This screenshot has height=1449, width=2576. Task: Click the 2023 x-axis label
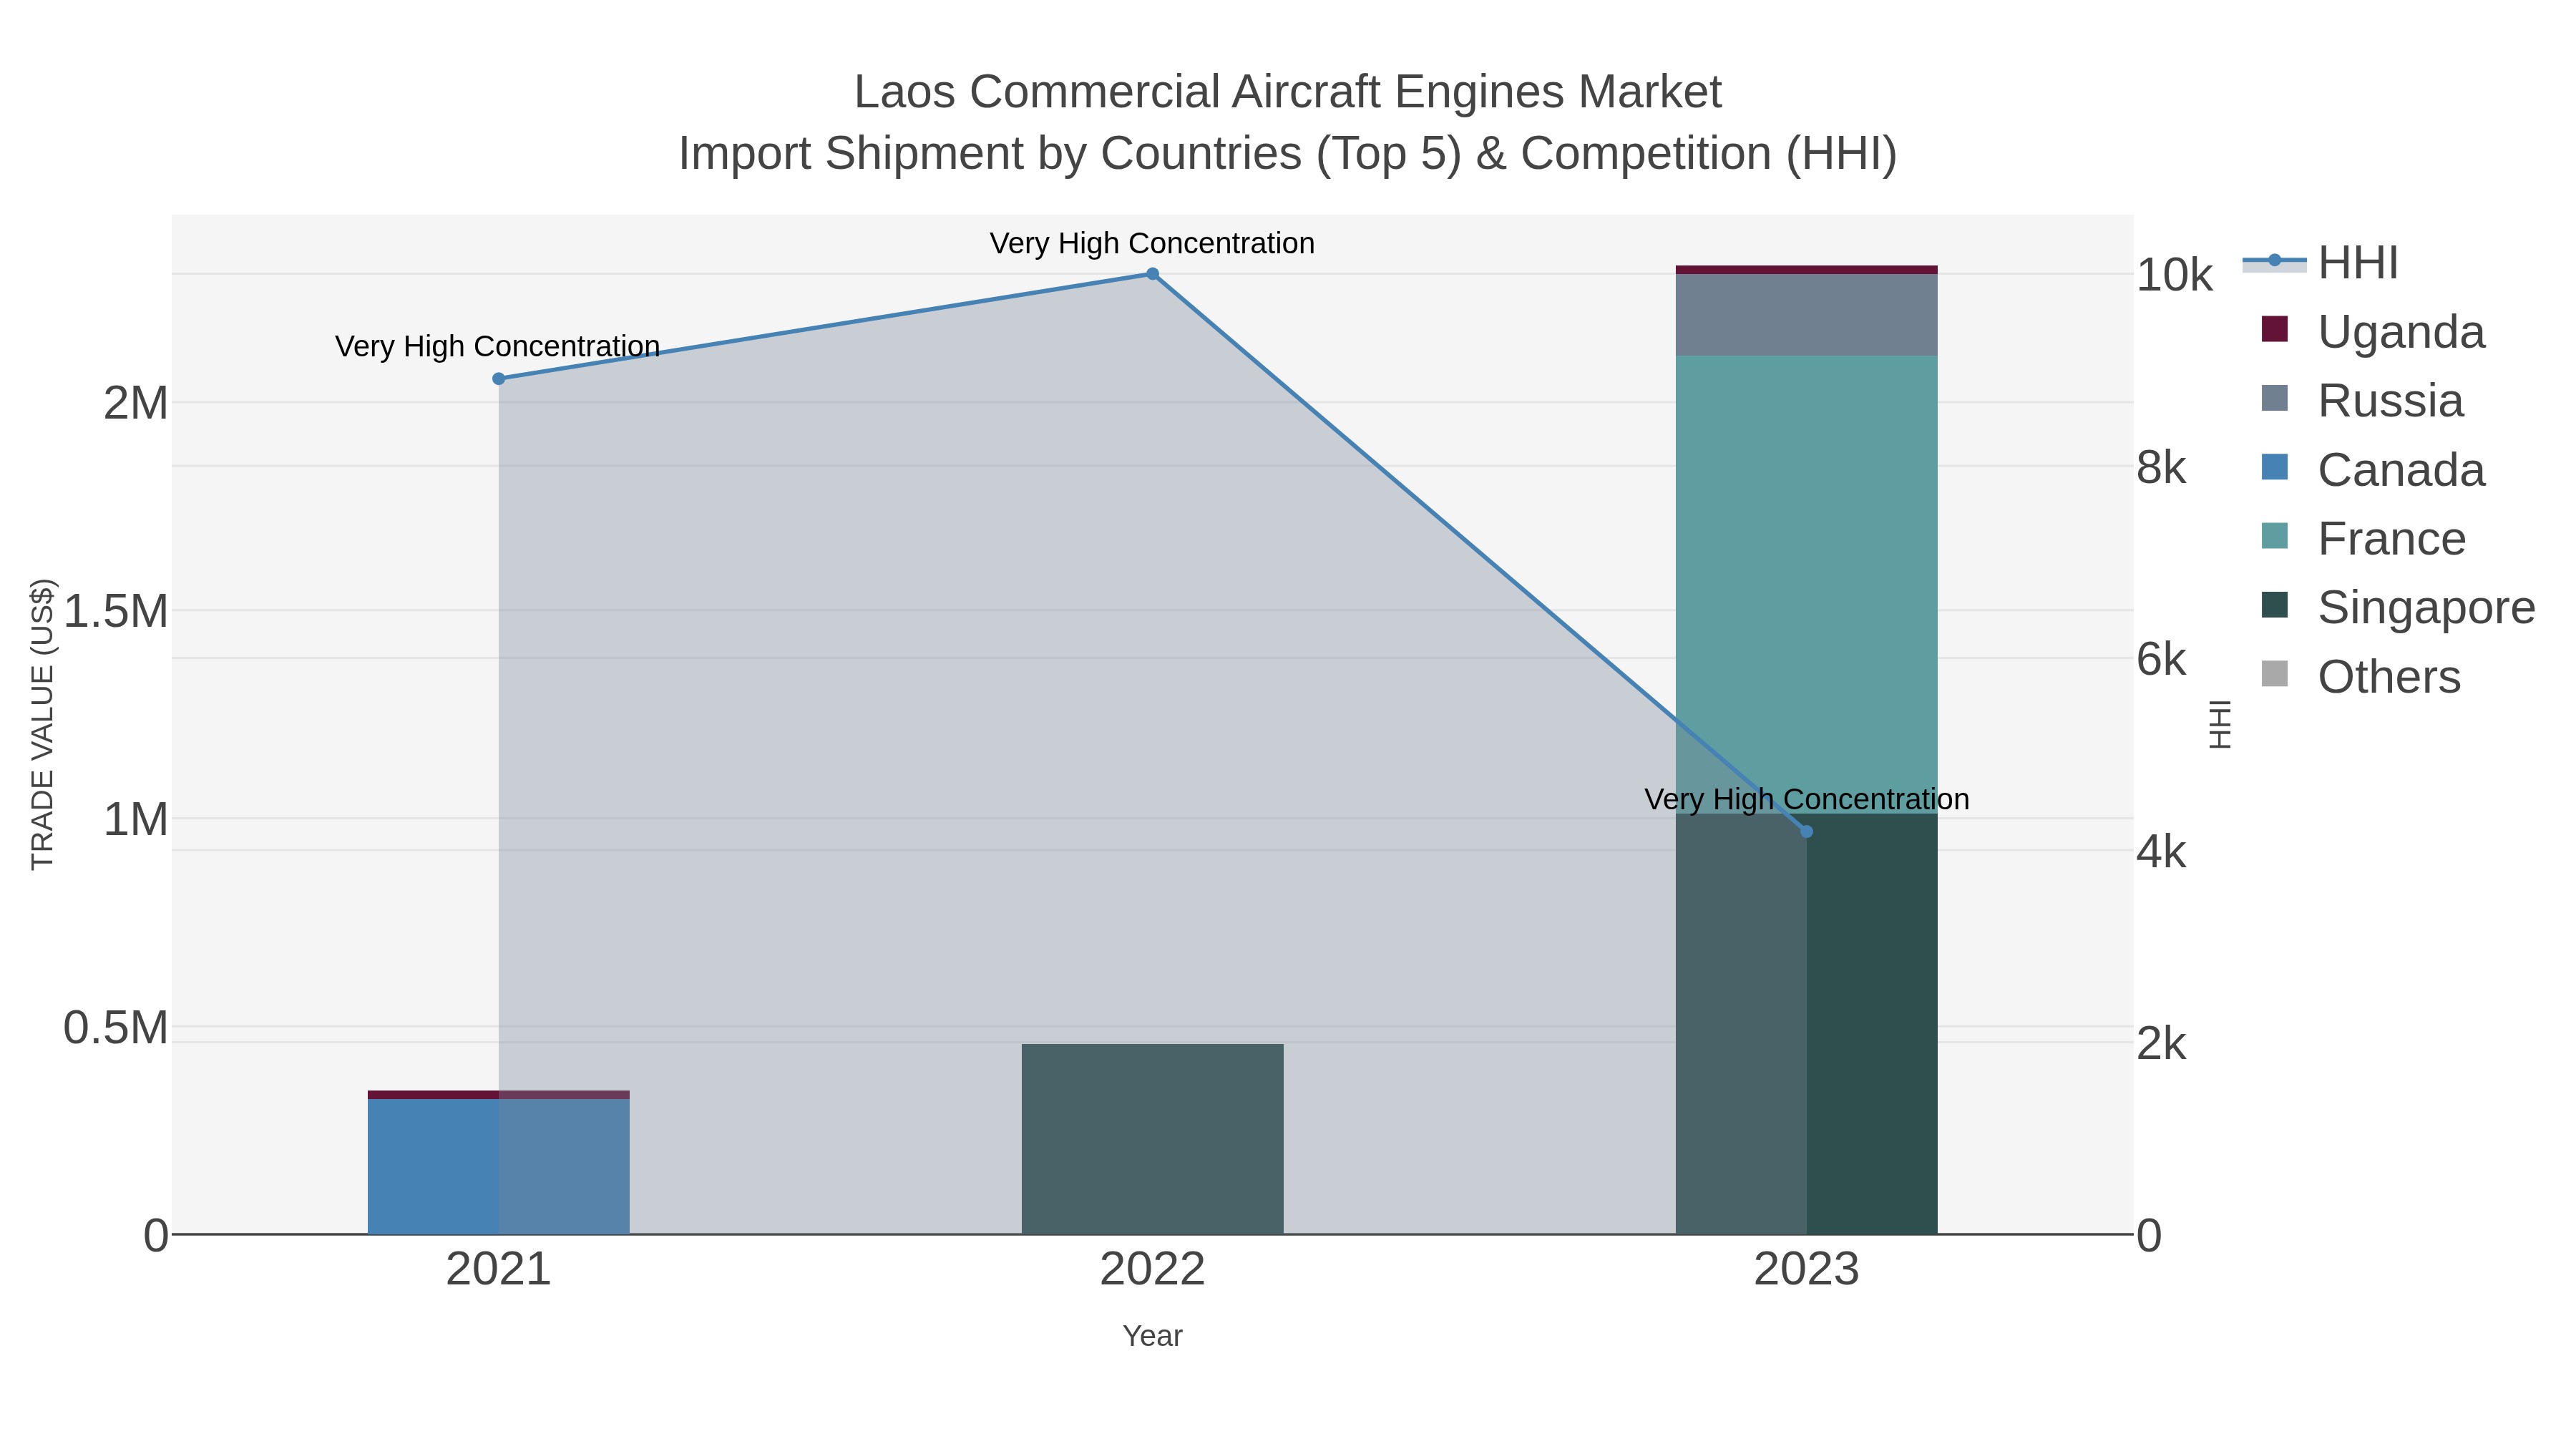[1806, 1270]
